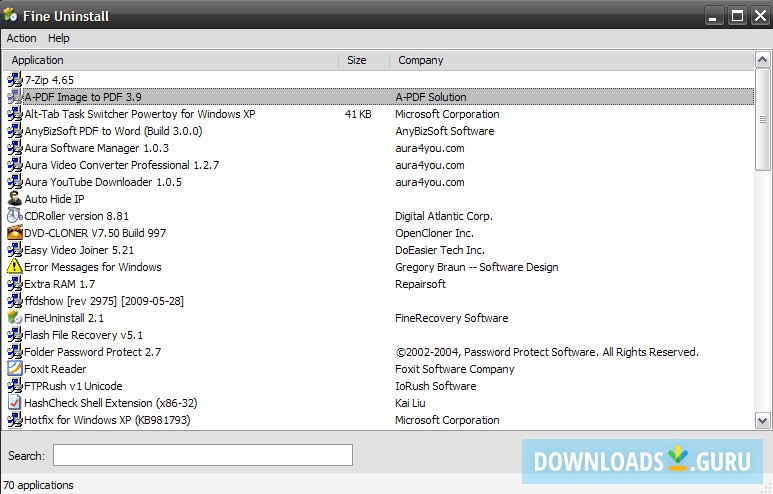Select the A-PDF Image to PDF 3.9 name

[83, 97]
